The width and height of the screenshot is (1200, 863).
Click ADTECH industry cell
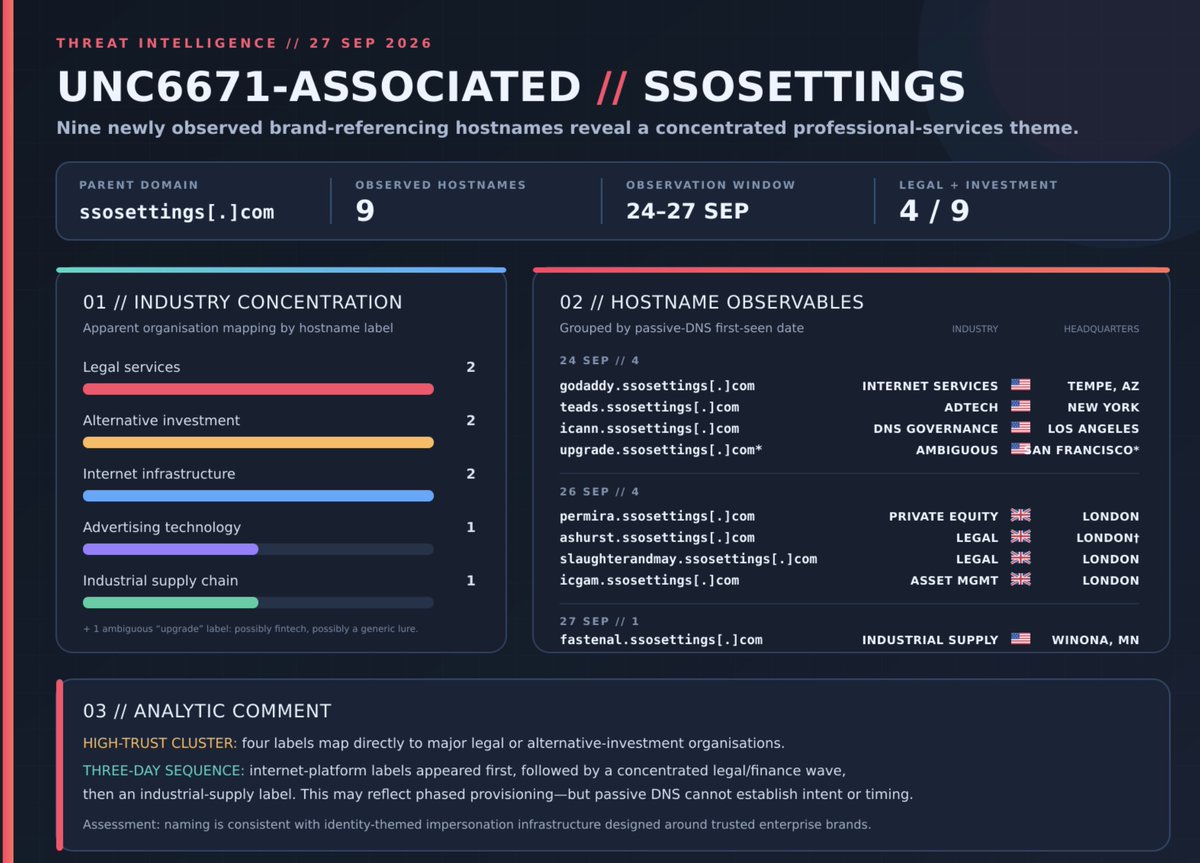pyautogui.click(x=971, y=407)
